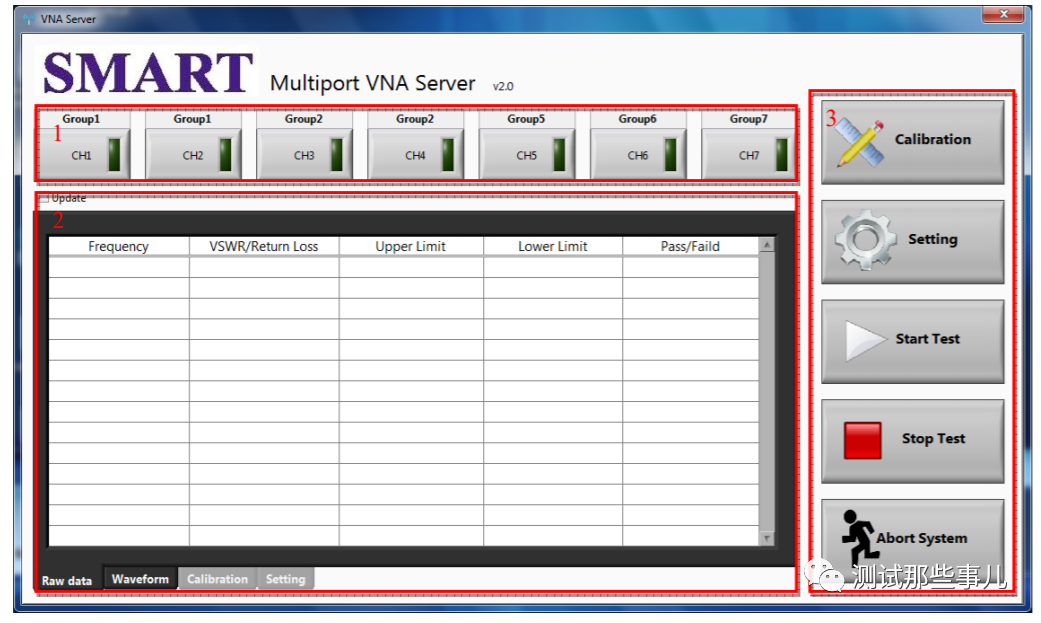Viewport: 1041px width, 623px height.
Task: Click the table scrollbar up arrow
Action: click(767, 245)
